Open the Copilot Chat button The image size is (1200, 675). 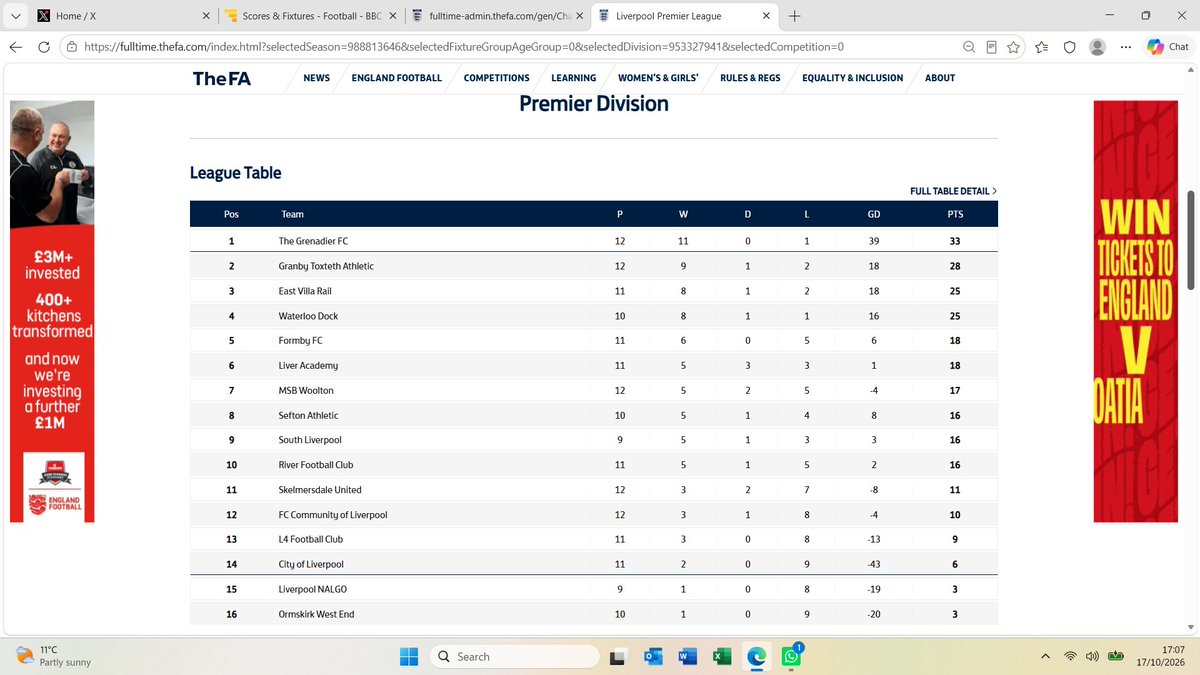click(1168, 47)
